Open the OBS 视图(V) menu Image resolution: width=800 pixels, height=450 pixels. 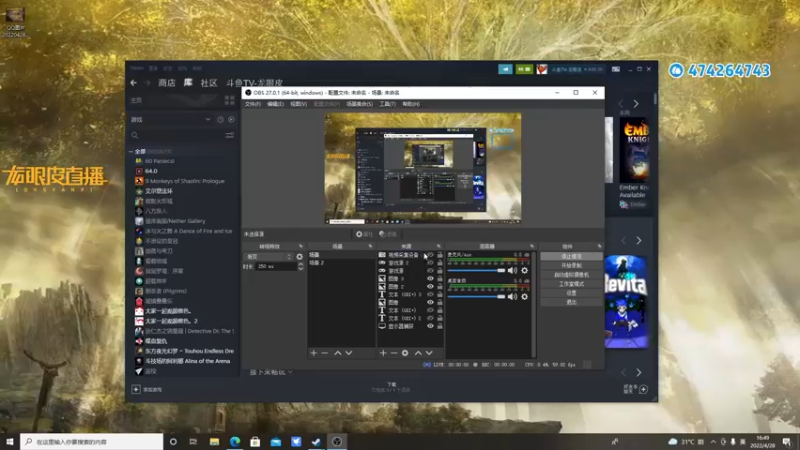point(298,104)
